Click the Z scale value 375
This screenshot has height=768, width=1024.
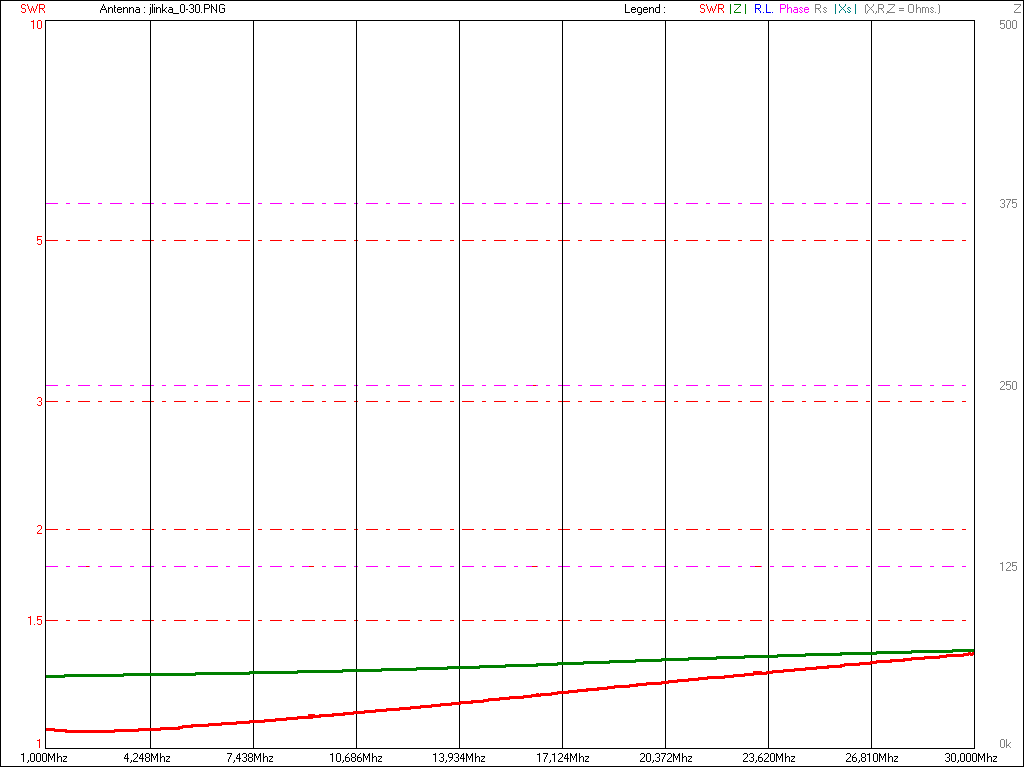coord(1008,204)
